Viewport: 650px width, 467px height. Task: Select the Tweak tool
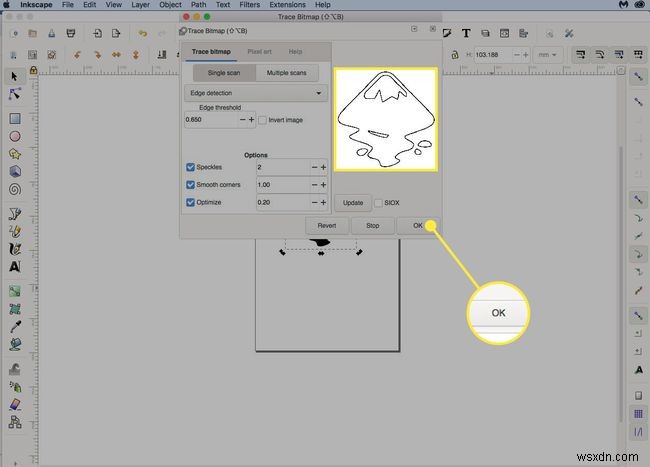15,369
